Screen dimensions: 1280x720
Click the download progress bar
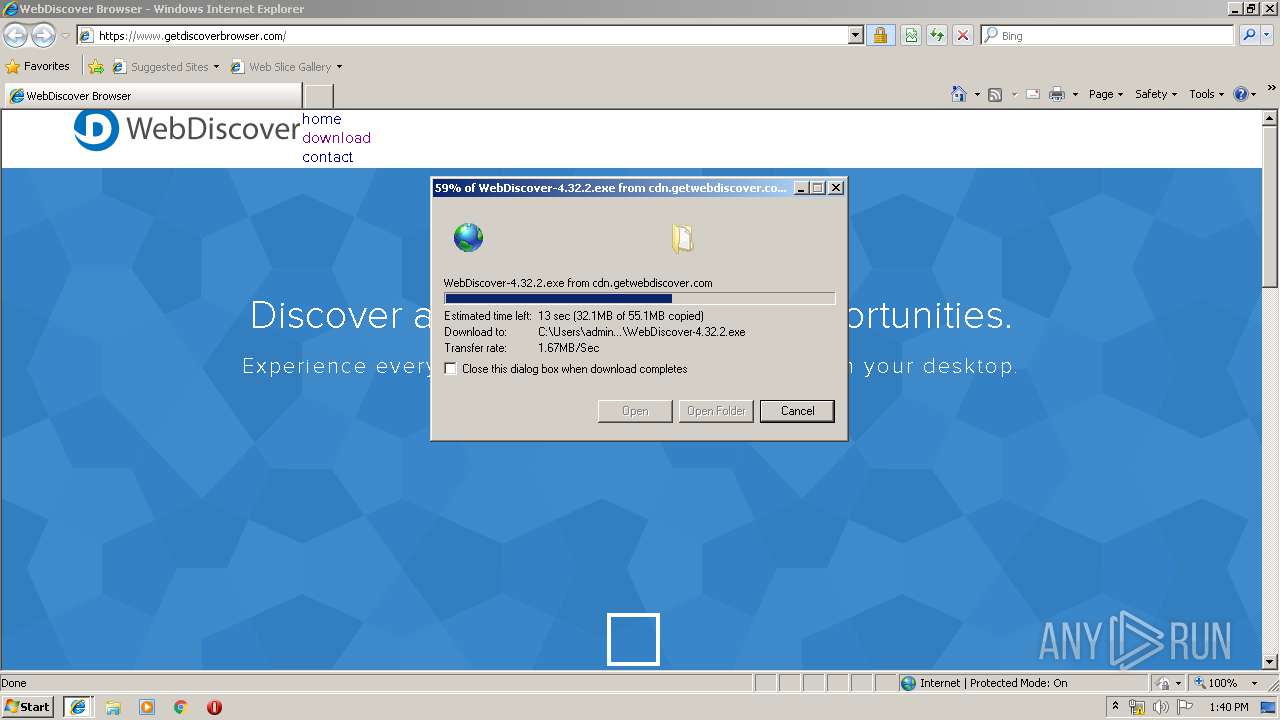639,298
